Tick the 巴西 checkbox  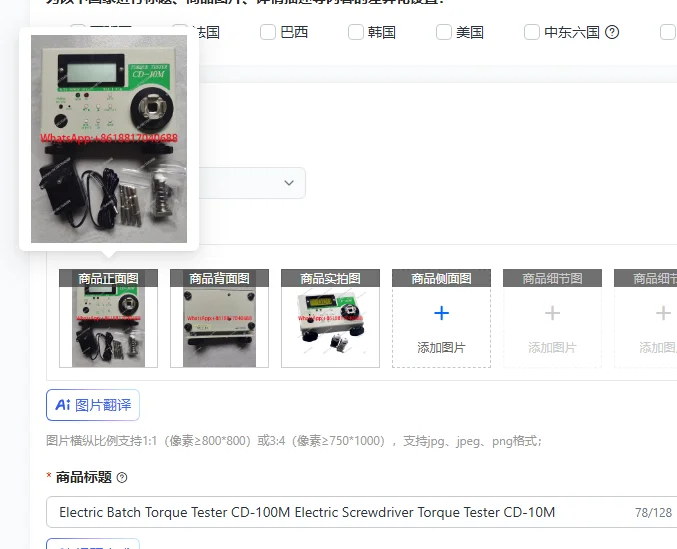pyautogui.click(x=268, y=32)
